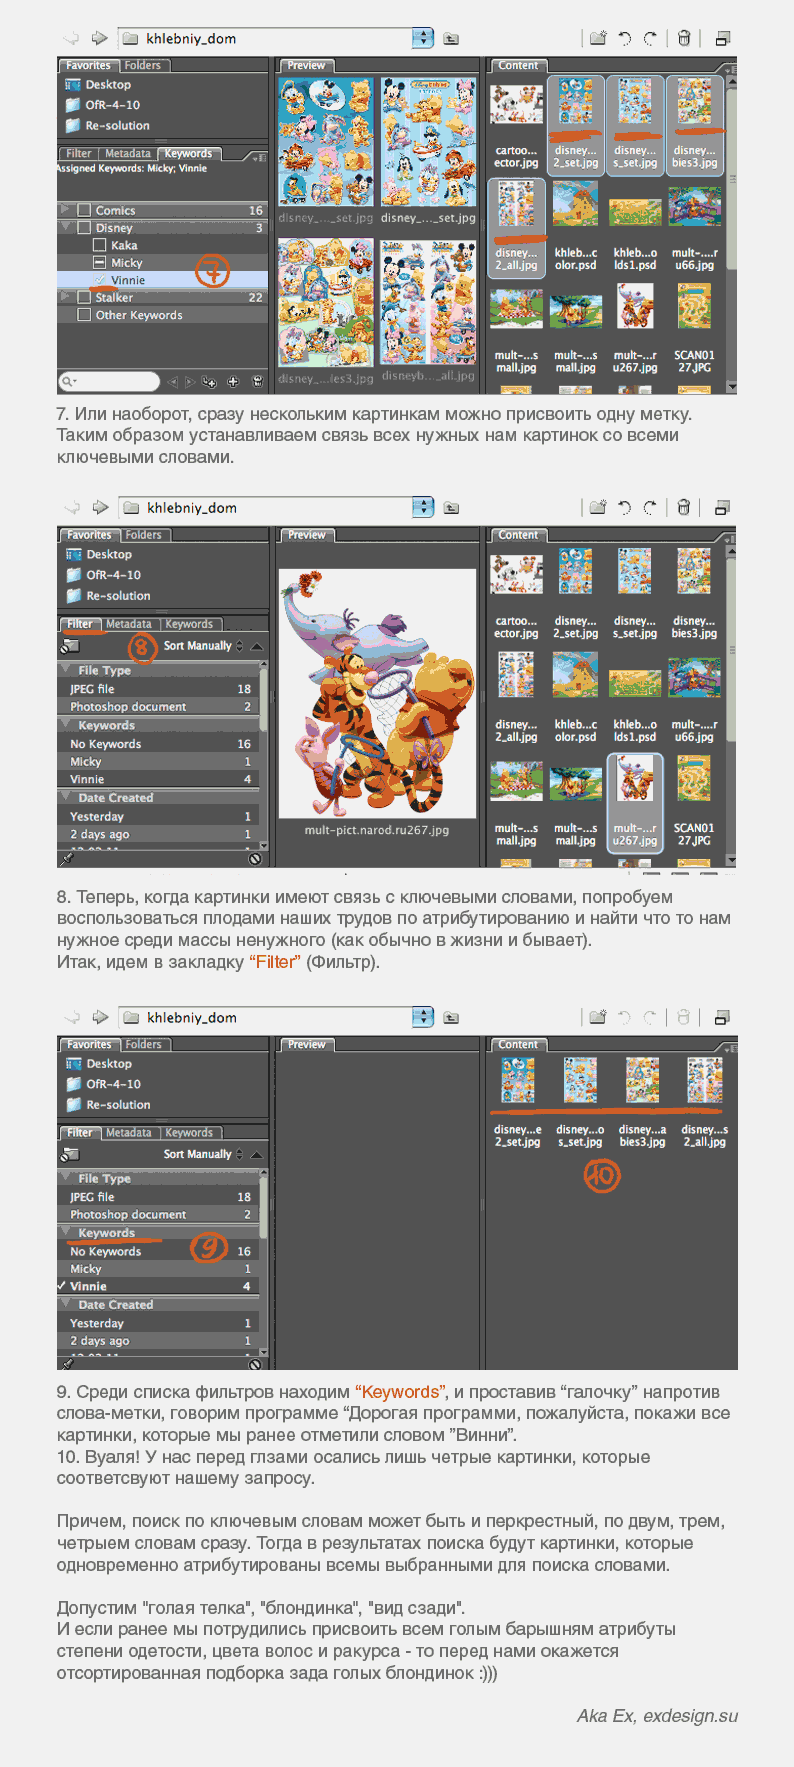Viewport: 794px width, 1767px height.
Task: Click Filter panel scrollbar in middle window
Action: click(264, 699)
